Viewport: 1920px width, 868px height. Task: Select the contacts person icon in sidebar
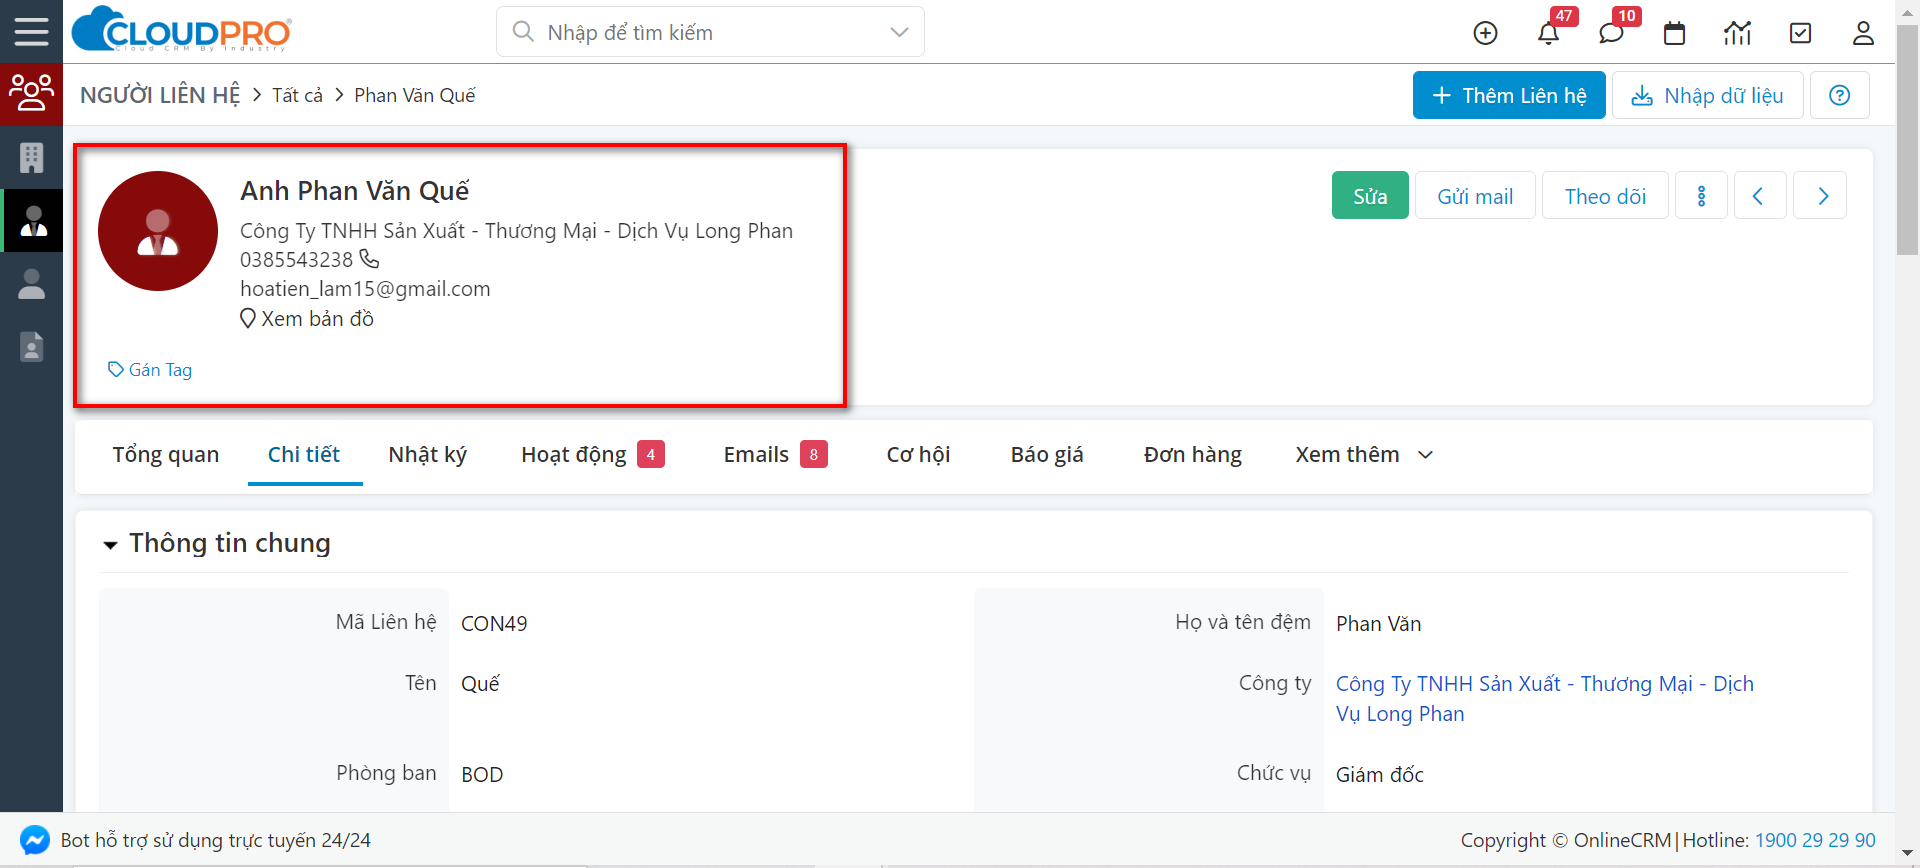pos(33,220)
